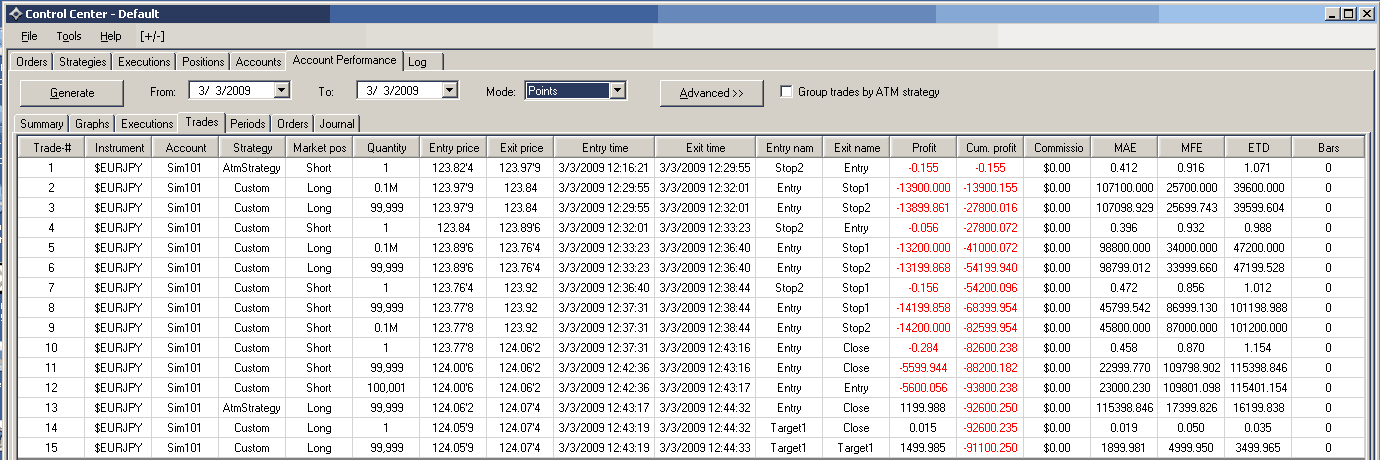Click exit name Target1 in trade 15

(x=856, y=448)
